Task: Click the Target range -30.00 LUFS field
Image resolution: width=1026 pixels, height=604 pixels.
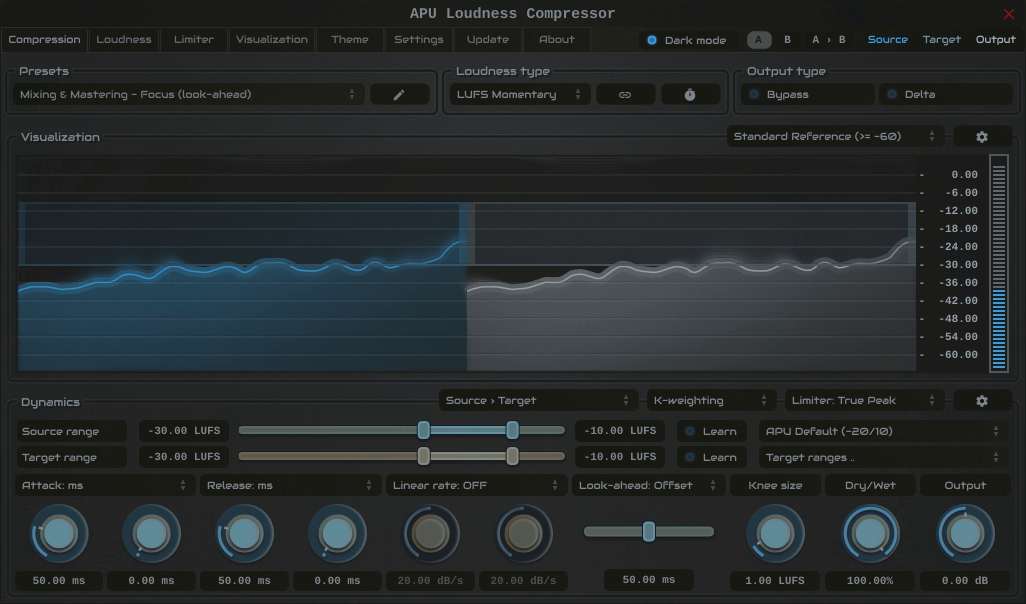Action: pos(184,457)
